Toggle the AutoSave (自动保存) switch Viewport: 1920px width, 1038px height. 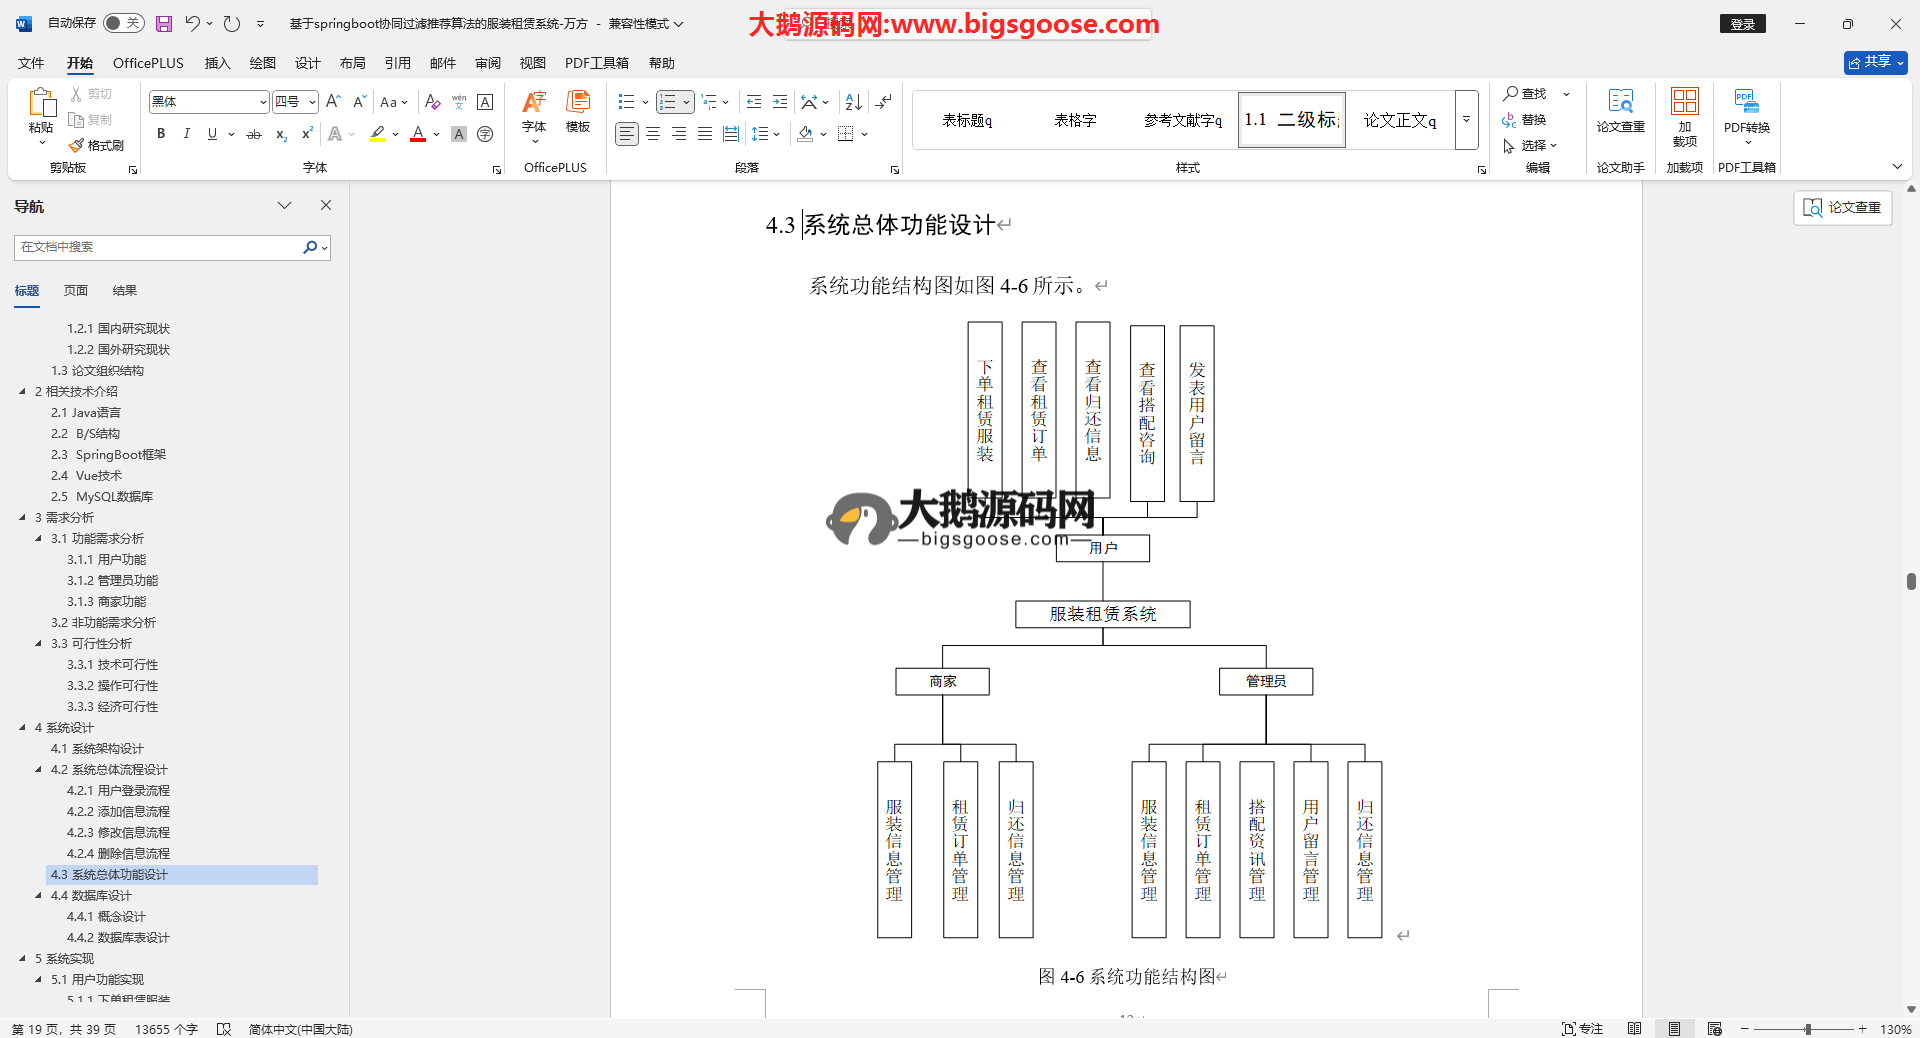[124, 23]
